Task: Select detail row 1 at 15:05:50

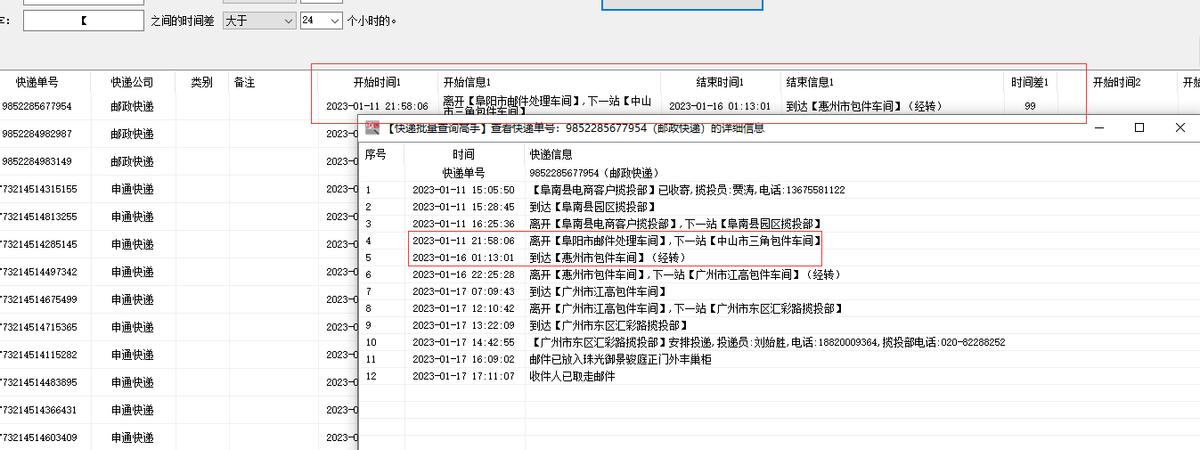Action: point(780,190)
